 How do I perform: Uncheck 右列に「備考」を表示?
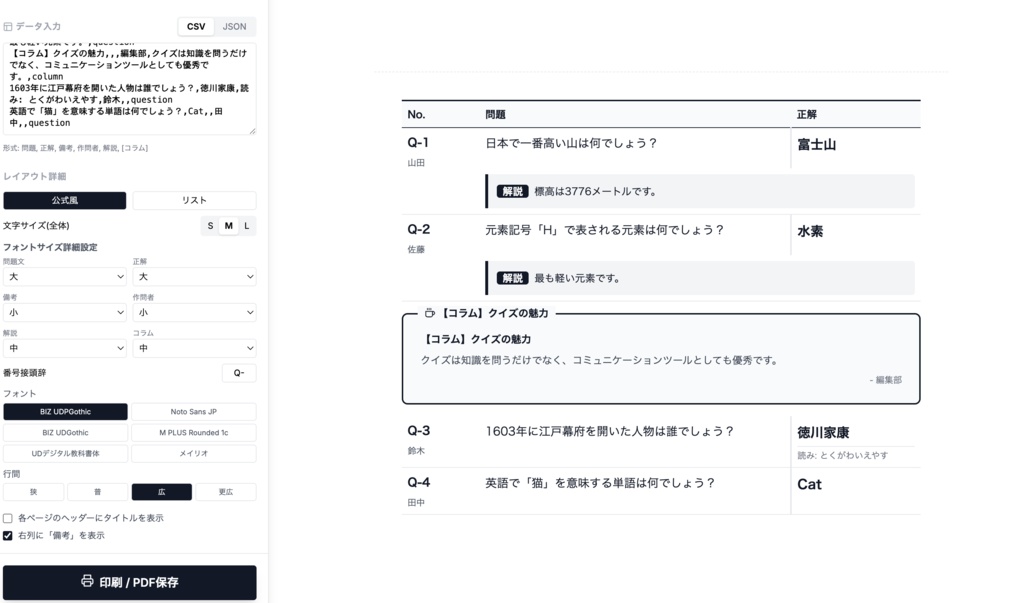(x=9, y=535)
